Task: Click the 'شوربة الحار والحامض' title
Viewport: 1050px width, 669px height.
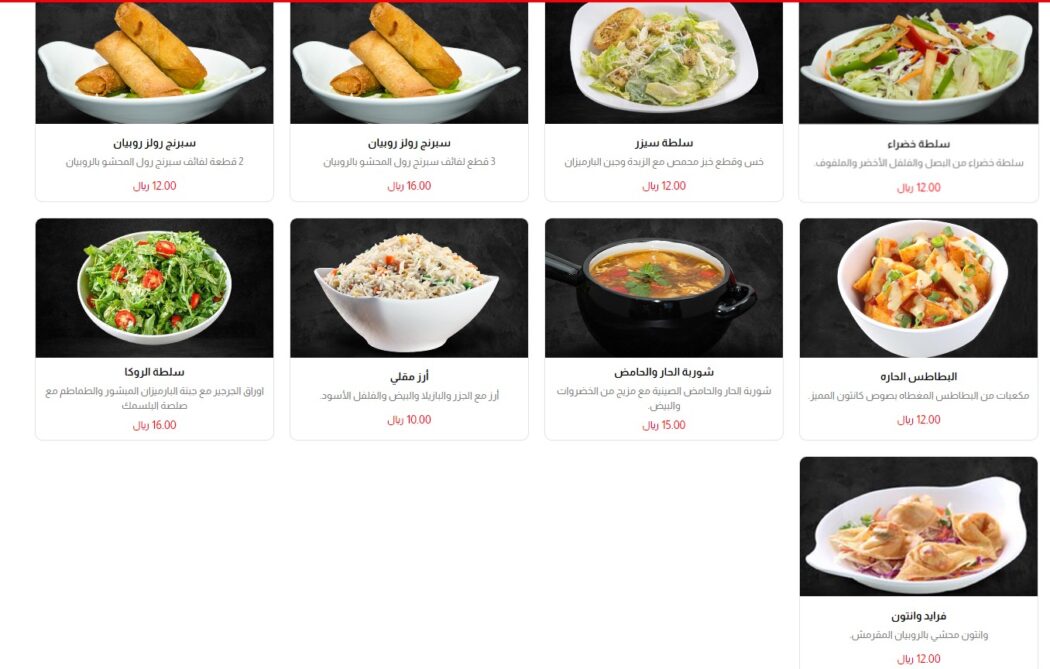Action: tap(664, 372)
